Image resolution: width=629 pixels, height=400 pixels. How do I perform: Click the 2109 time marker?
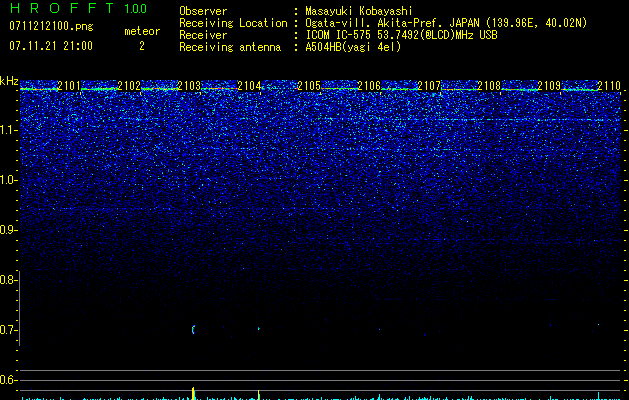point(549,85)
